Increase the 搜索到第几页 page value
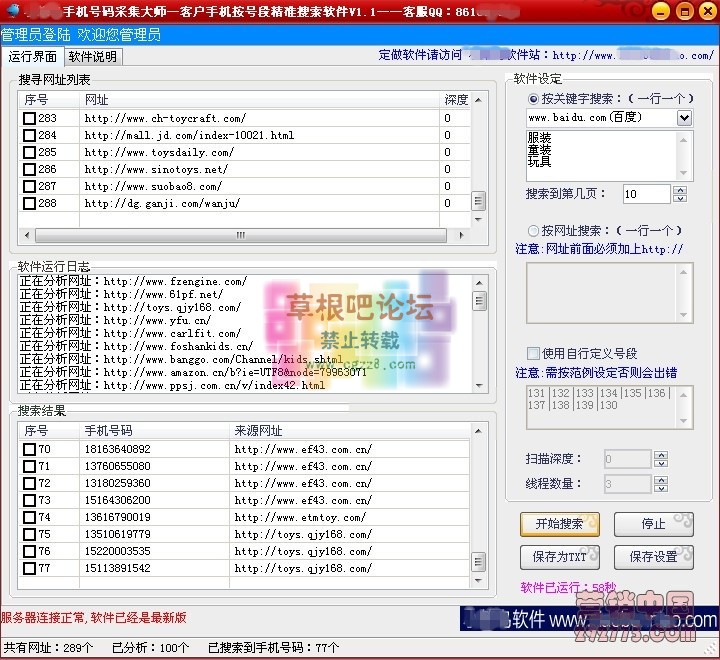Image resolution: width=720 pixels, height=660 pixels. click(680, 190)
